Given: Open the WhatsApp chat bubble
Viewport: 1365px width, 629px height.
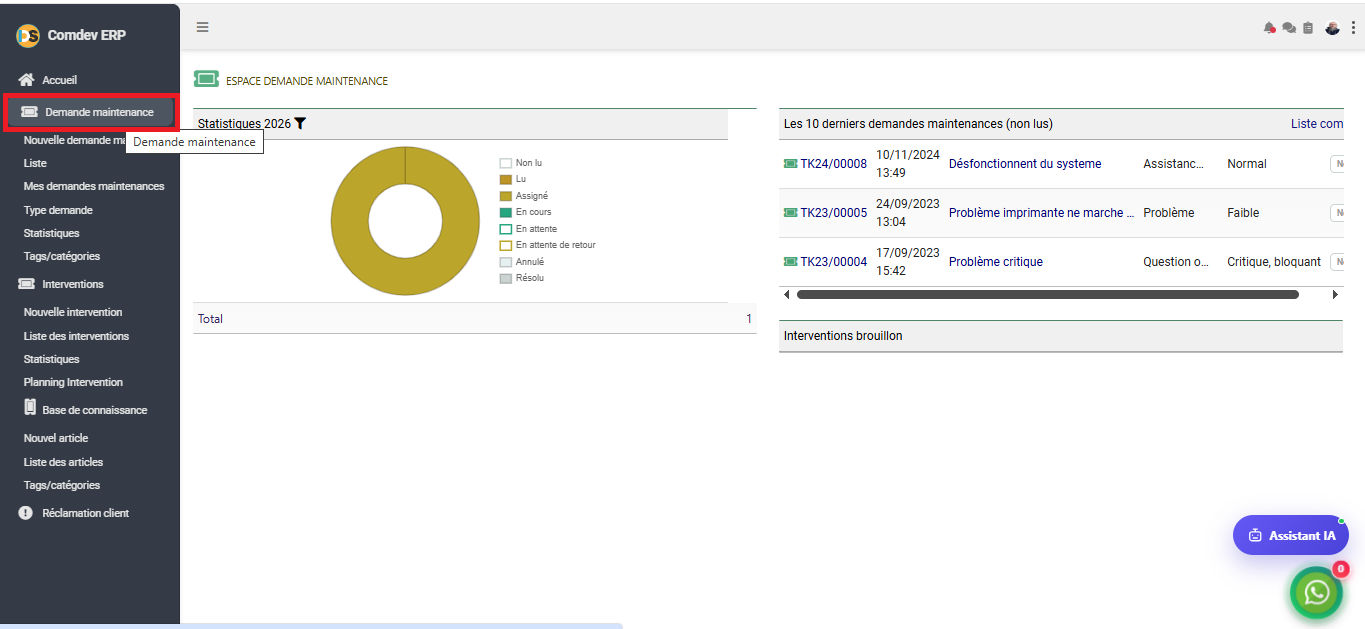Looking at the screenshot, I should [1317, 593].
